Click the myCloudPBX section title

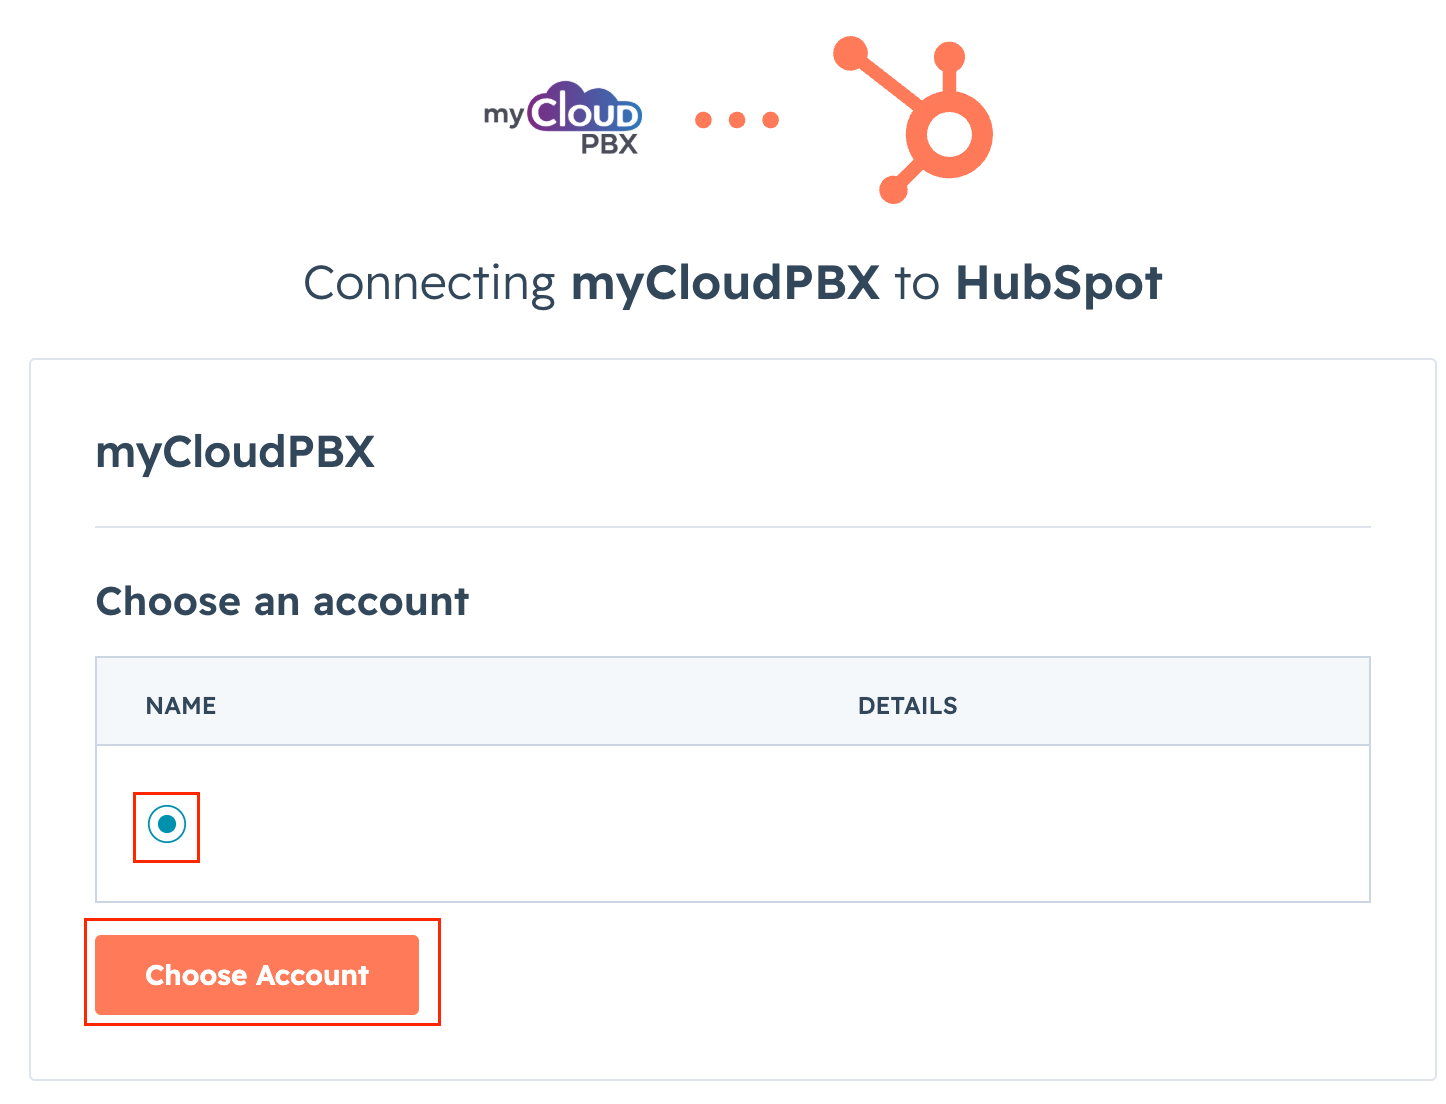[235, 452]
